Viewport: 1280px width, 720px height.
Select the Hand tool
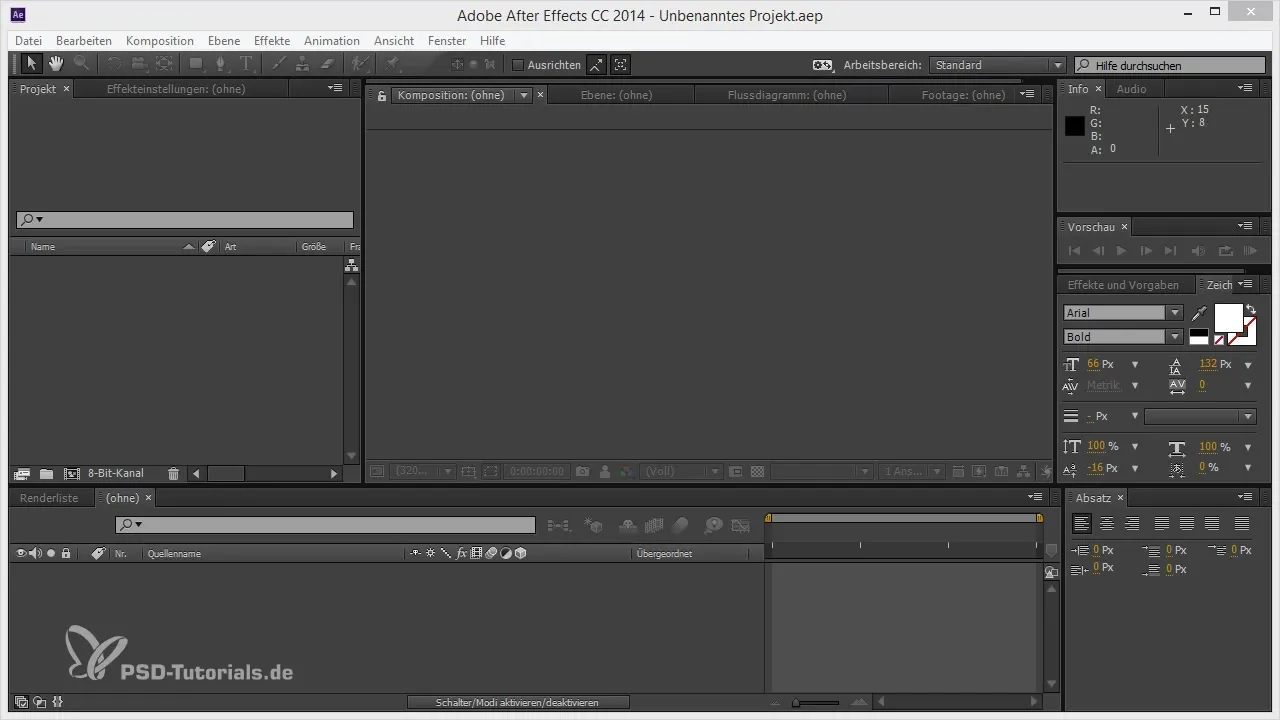point(56,64)
